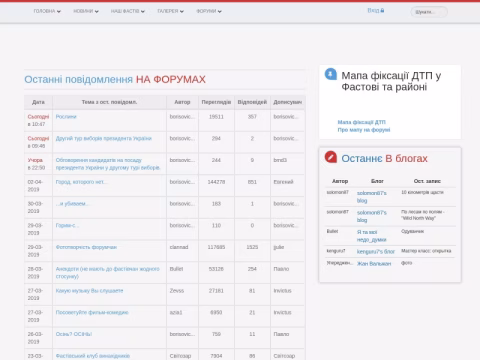This screenshot has width=480, height=360.
Task: Click the Дата column header
Action: click(x=38, y=102)
